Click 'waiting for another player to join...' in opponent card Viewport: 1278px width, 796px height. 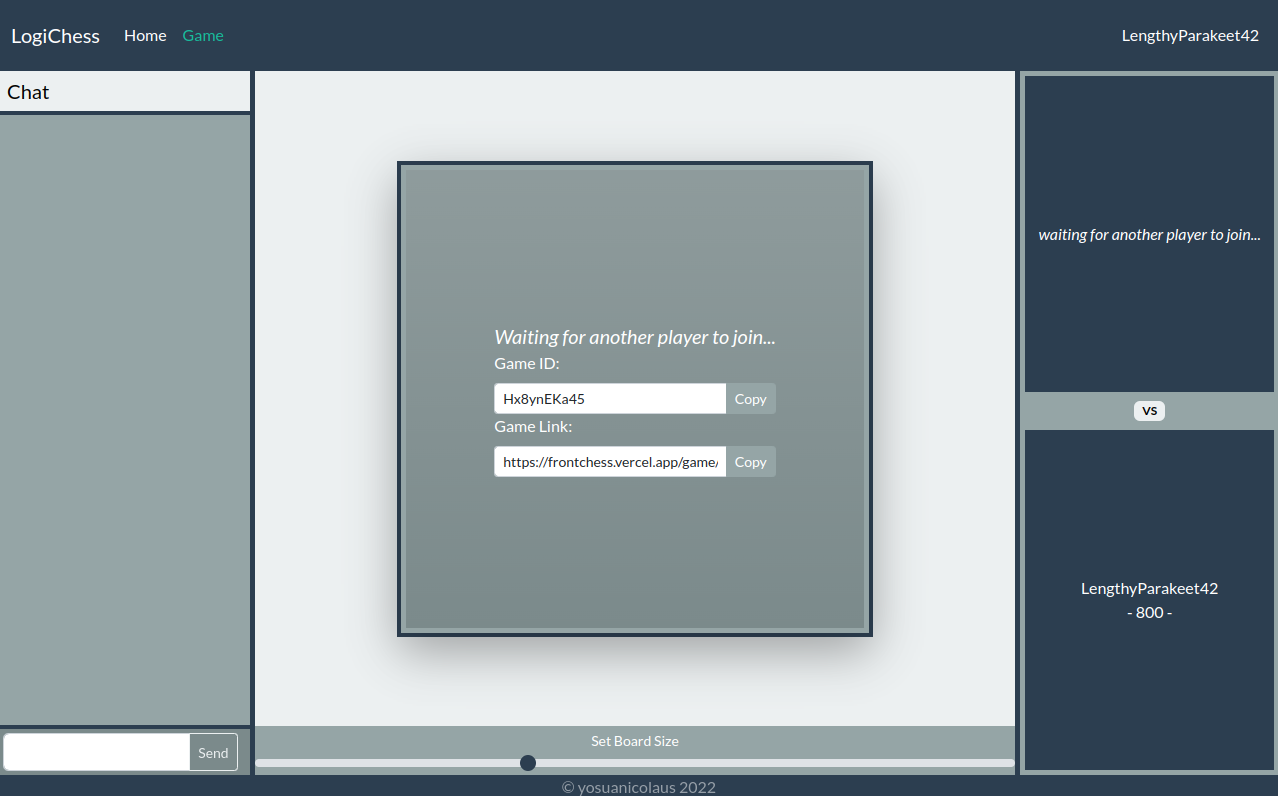1149,235
